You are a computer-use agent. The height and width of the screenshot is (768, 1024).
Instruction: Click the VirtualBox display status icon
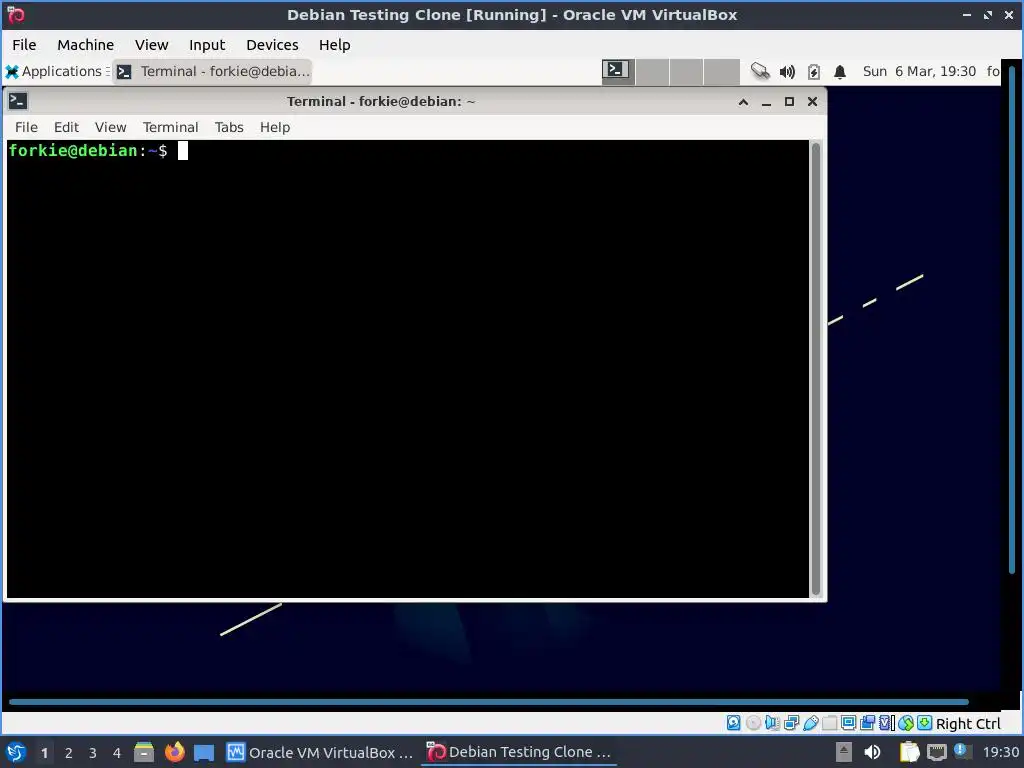click(848, 723)
